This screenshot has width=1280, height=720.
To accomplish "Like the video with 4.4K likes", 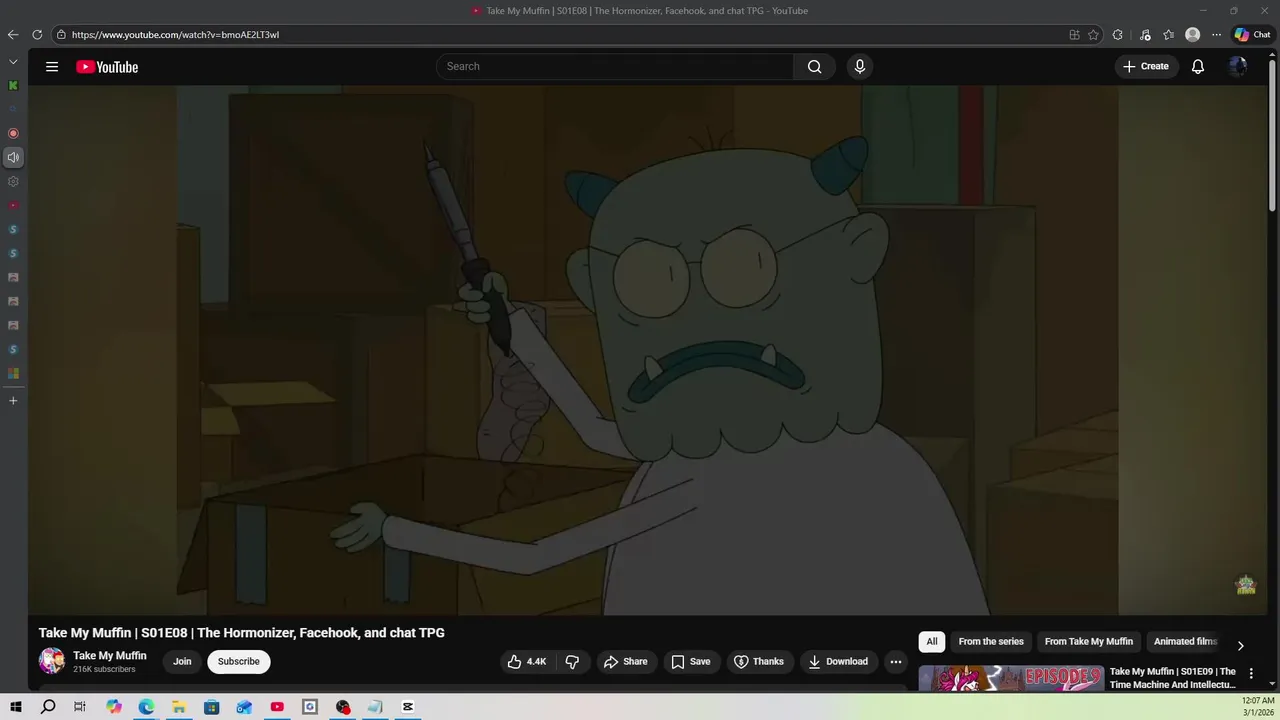I will tap(527, 661).
